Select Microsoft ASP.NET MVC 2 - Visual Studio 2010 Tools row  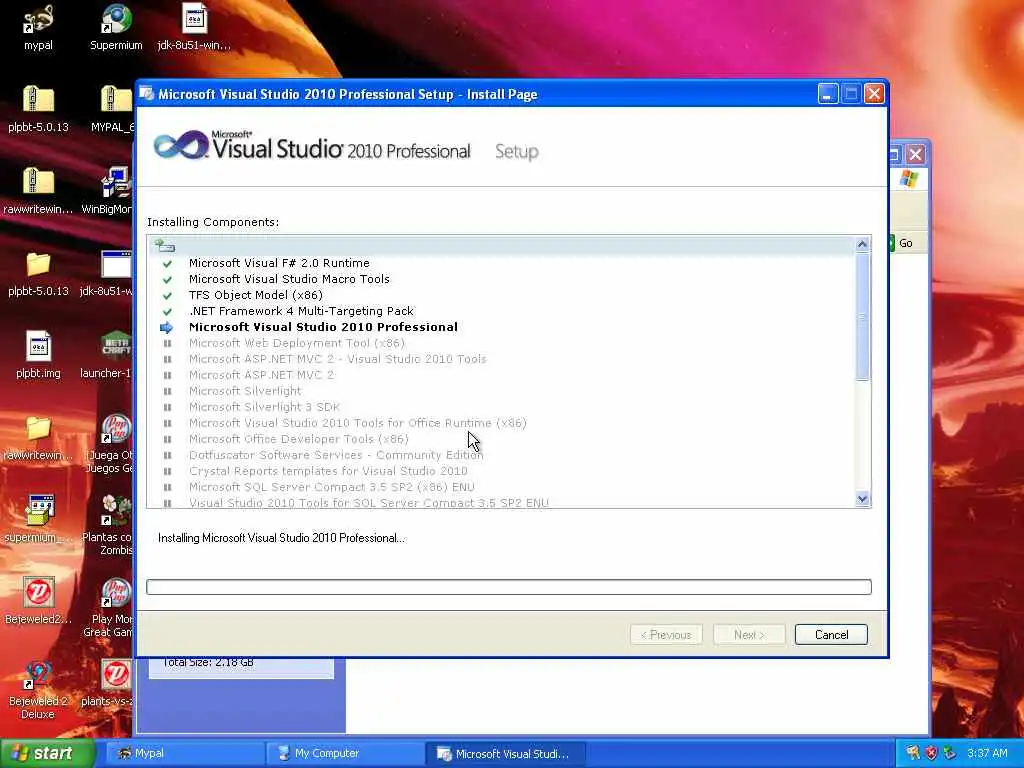(x=502, y=359)
